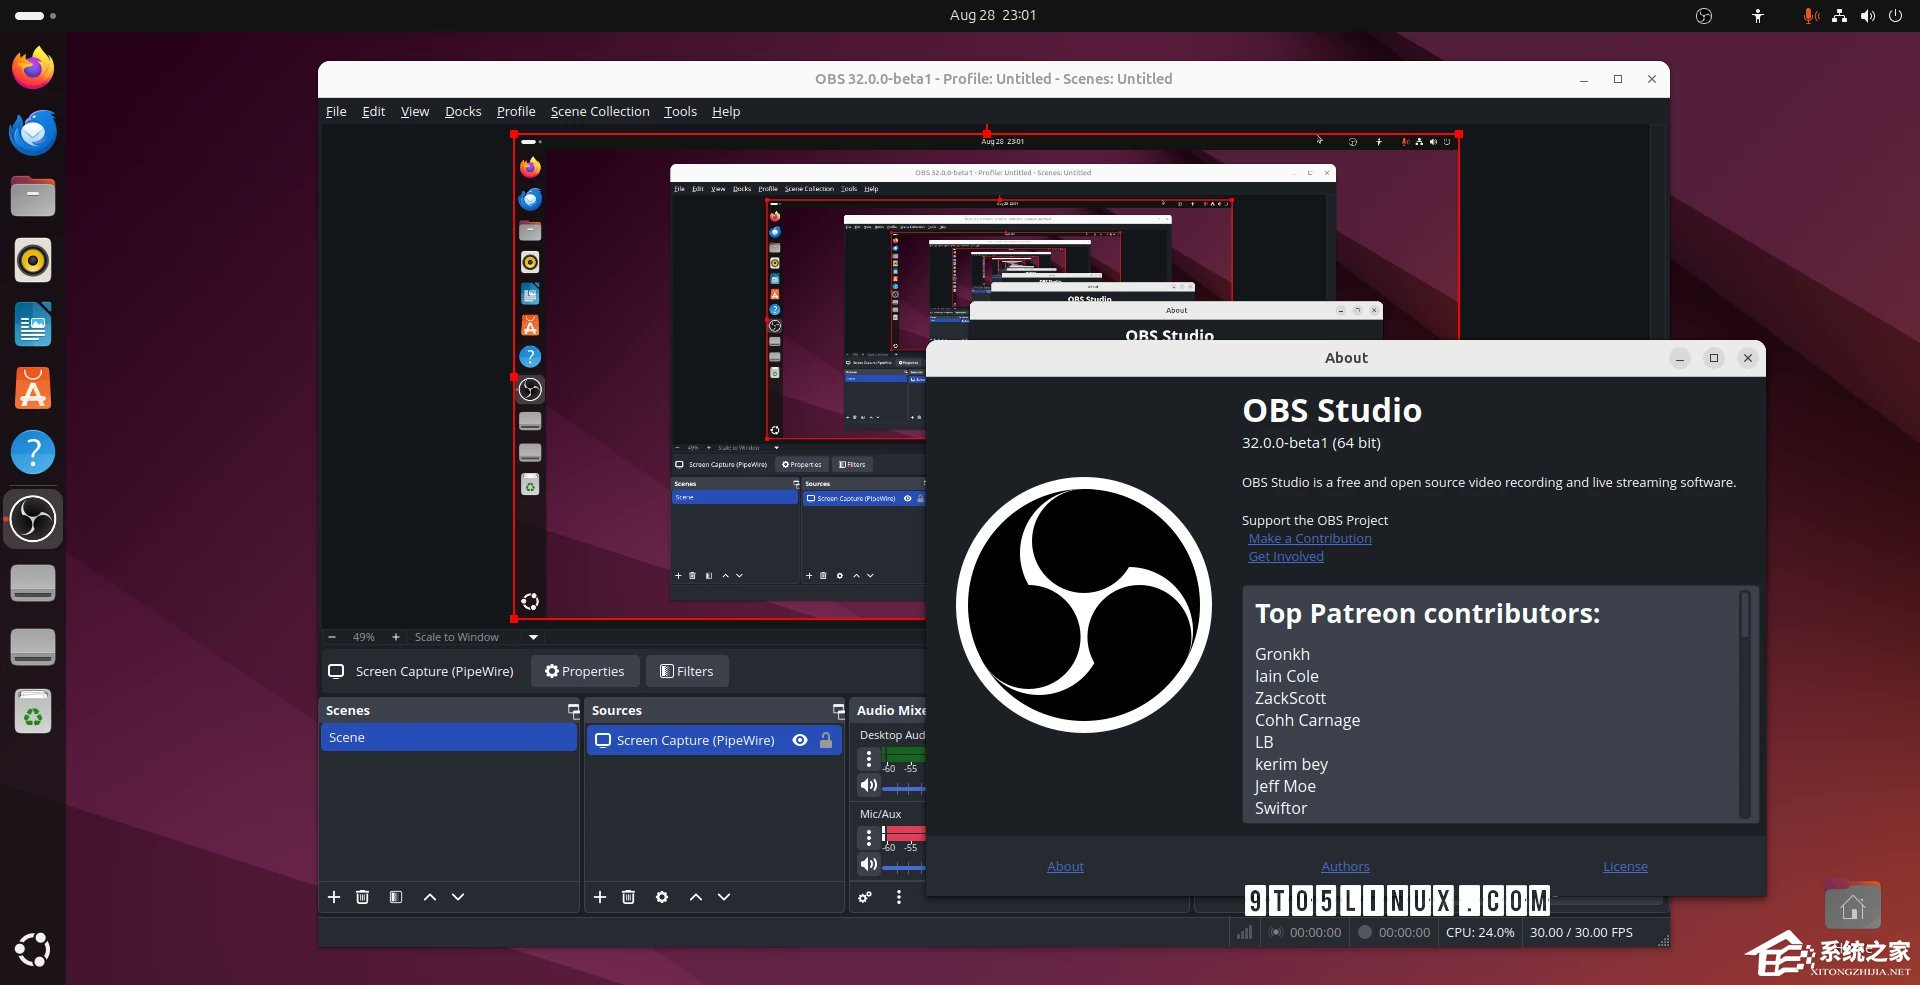Remove the selected source using trash icon
Viewport: 1920px width, 985px height.
point(629,897)
